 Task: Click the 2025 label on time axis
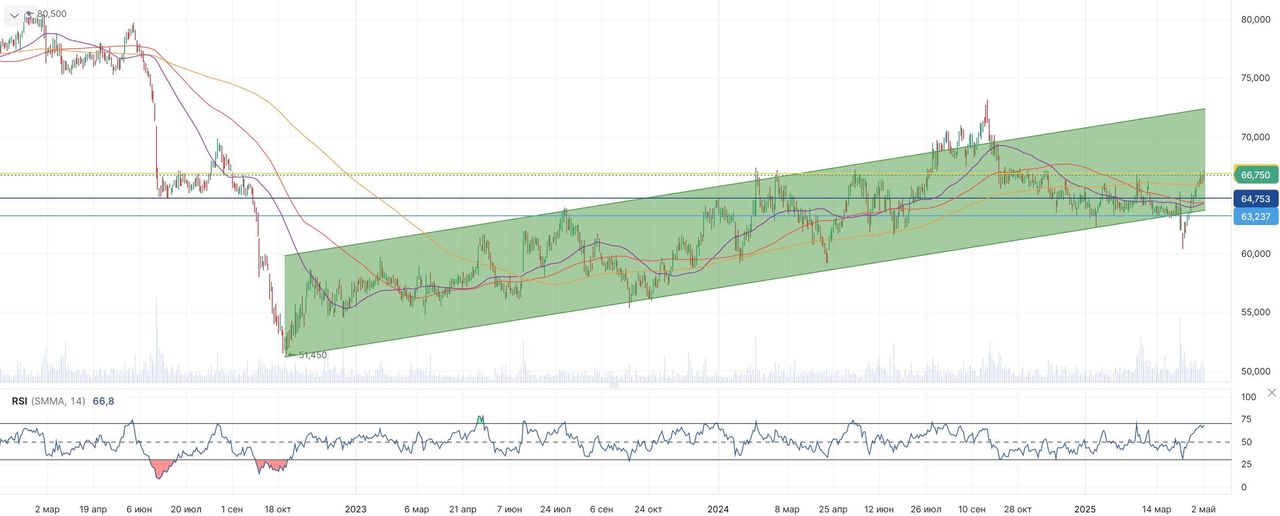pyautogui.click(x=1086, y=509)
